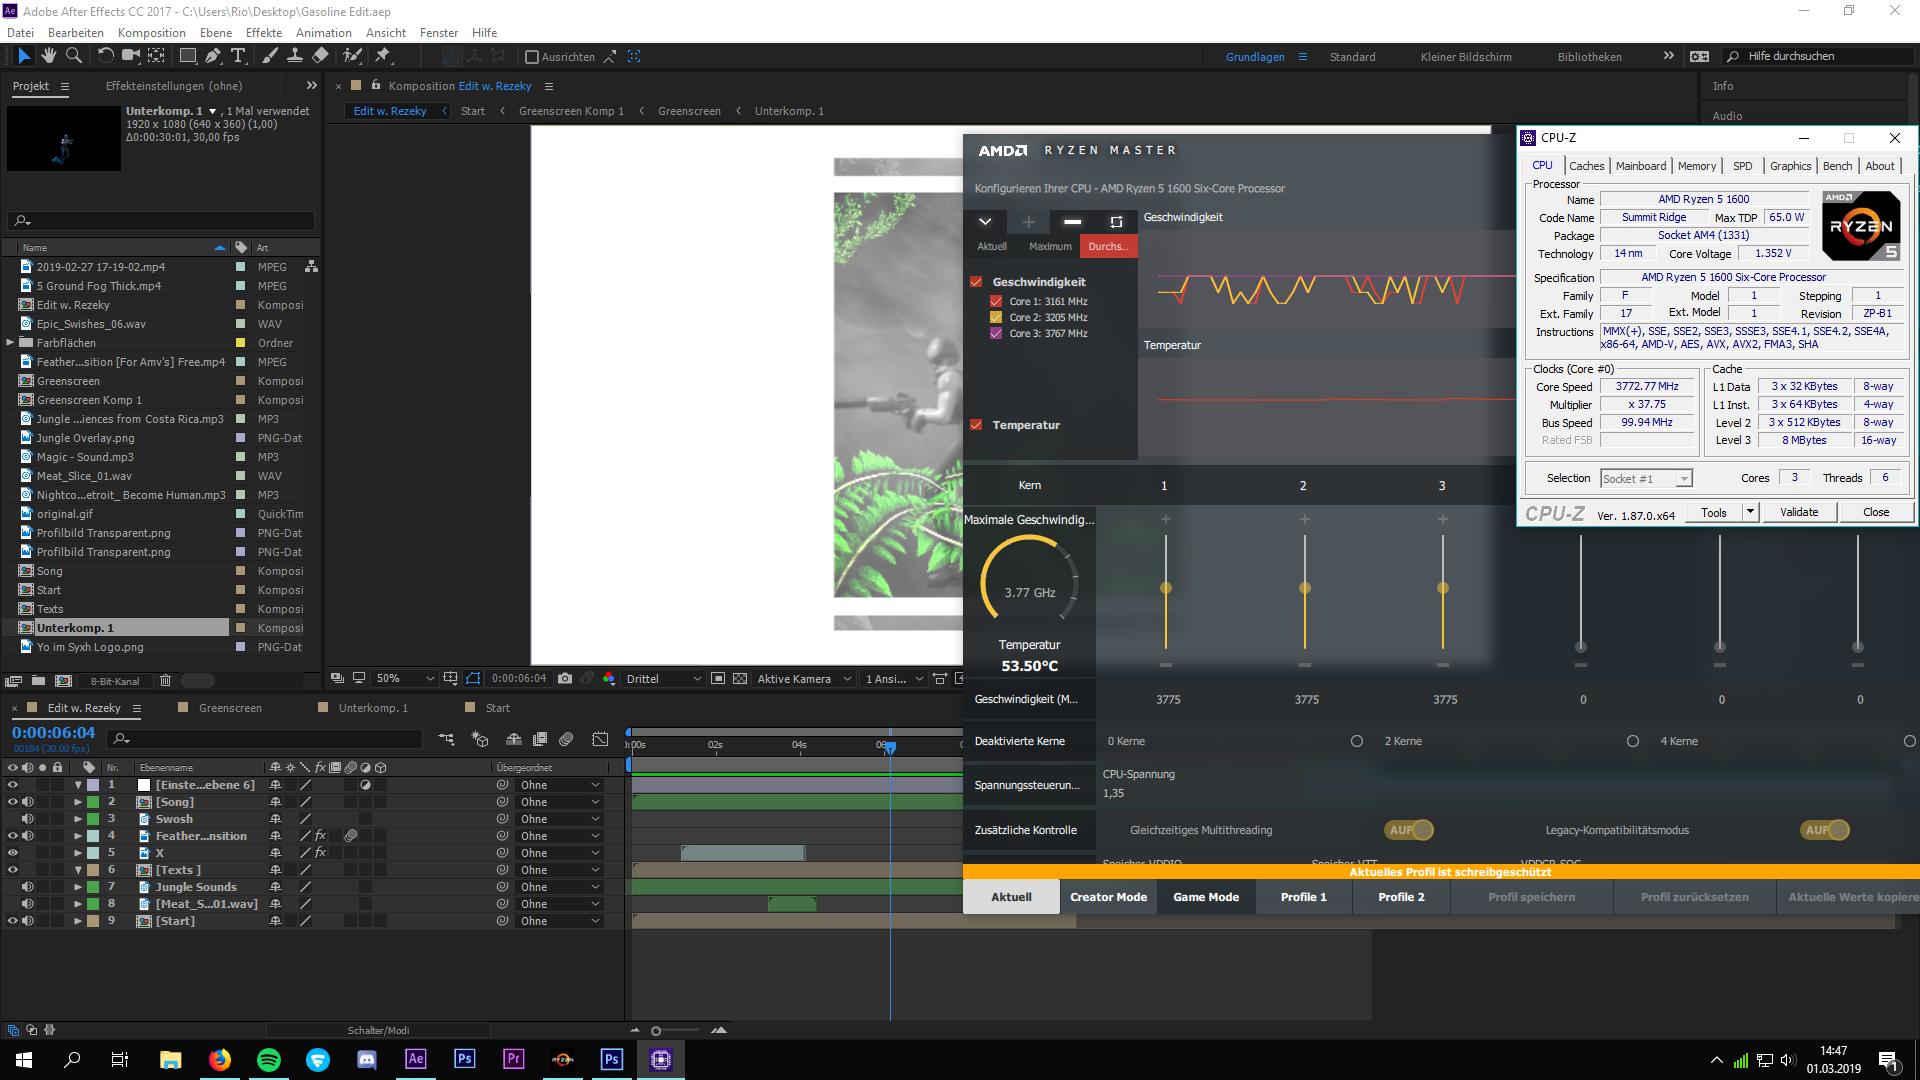The width and height of the screenshot is (1920, 1080).
Task: Open the Effekte menu
Action: pos(263,32)
